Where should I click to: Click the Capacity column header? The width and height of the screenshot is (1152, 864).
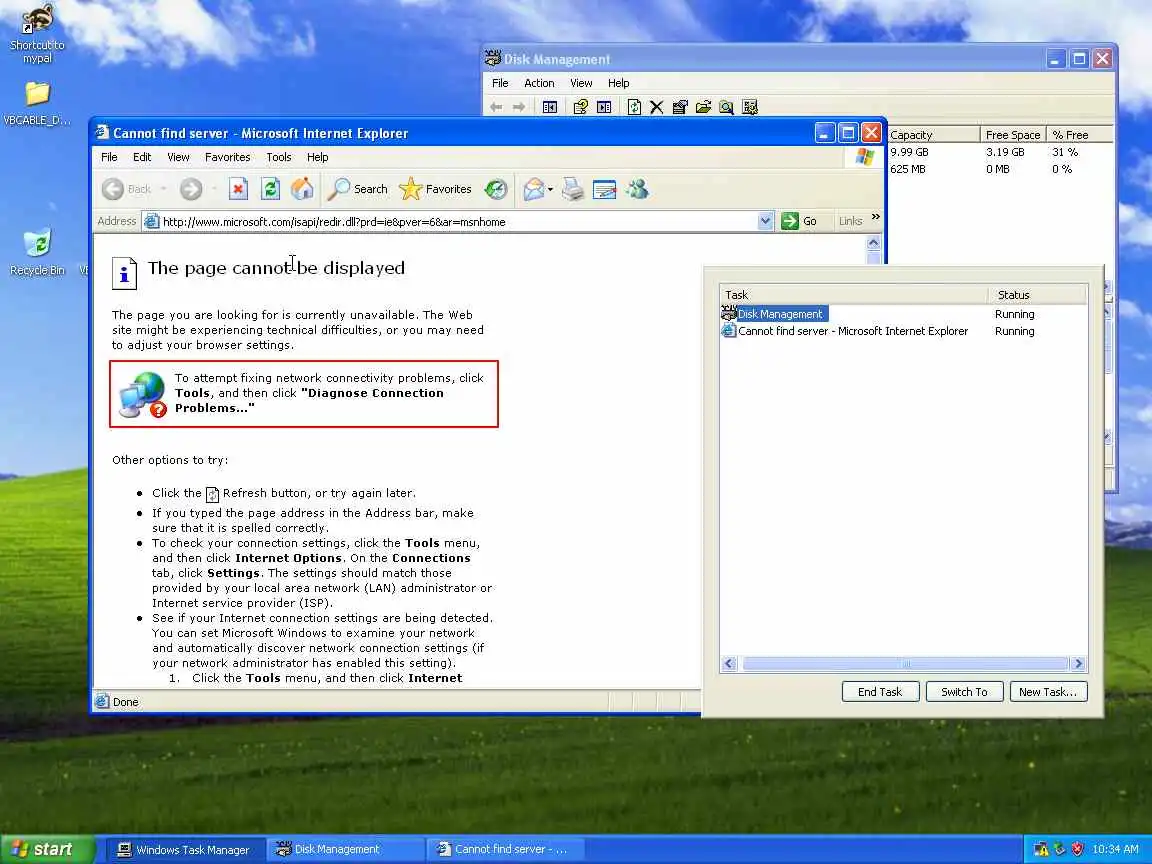pyautogui.click(x=934, y=134)
